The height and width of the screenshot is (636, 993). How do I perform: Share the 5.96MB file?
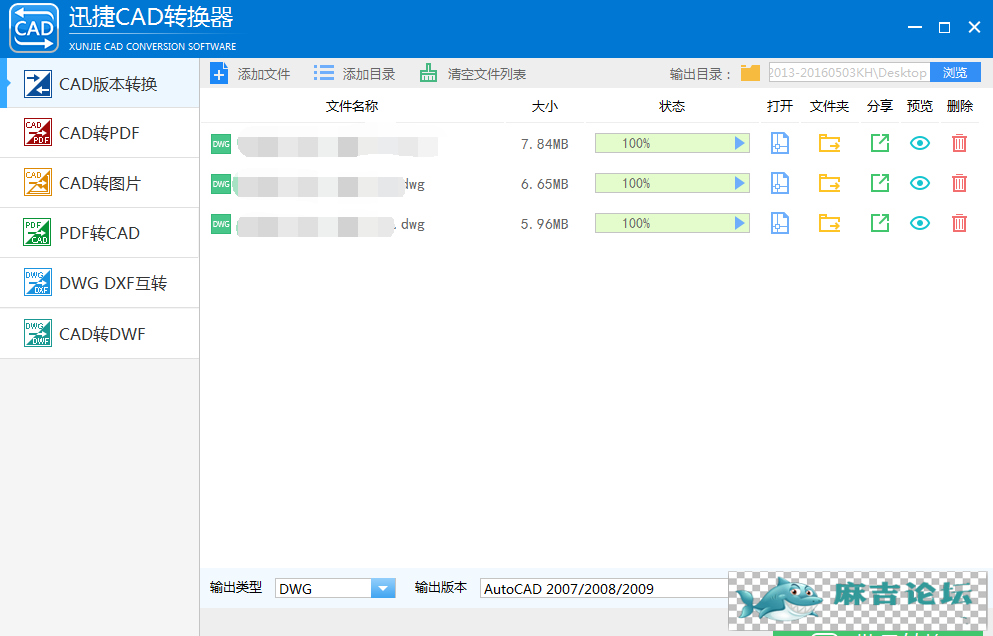(x=880, y=223)
